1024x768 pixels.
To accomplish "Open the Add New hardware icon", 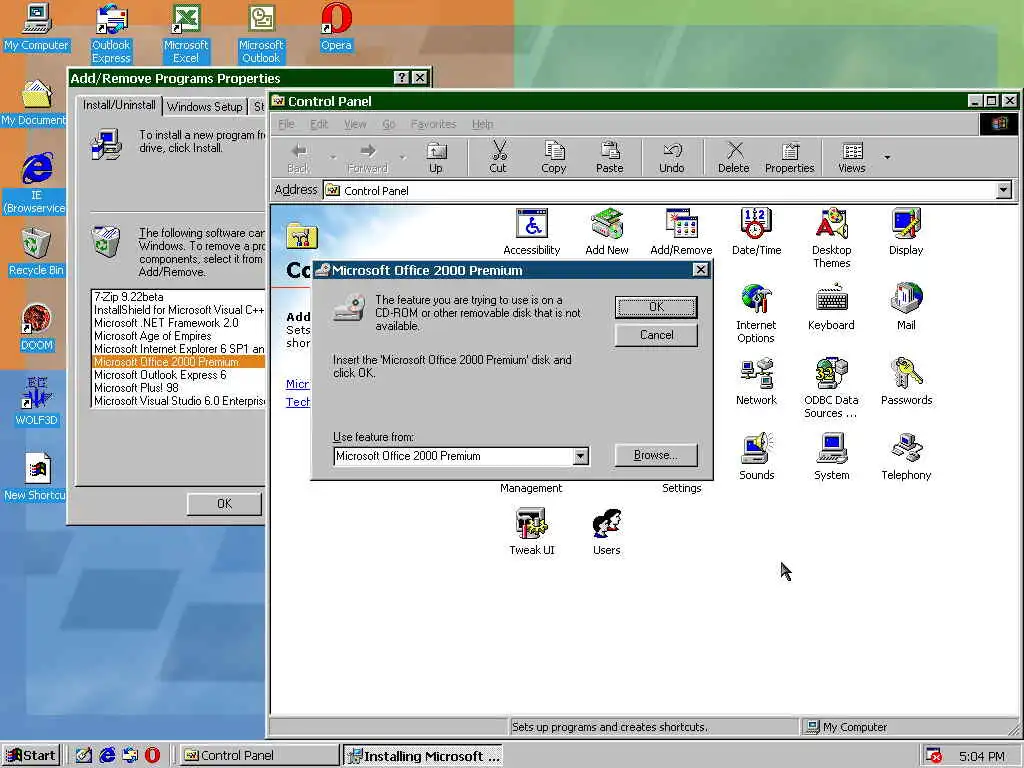I will pos(607,232).
